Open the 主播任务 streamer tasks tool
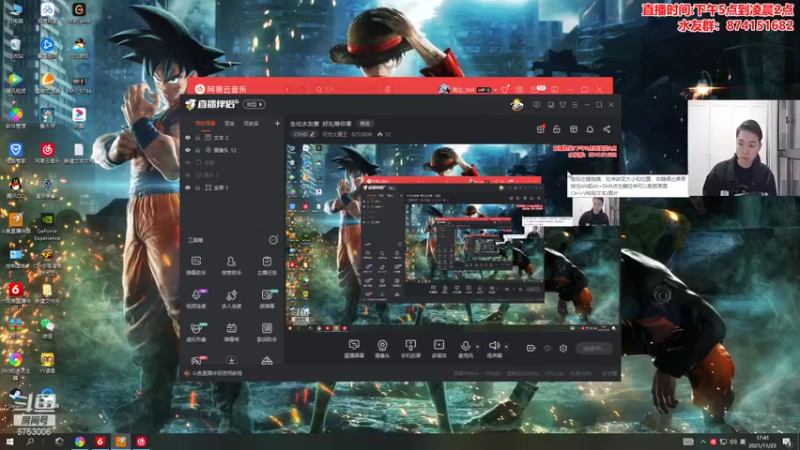The image size is (800, 450). pos(267,266)
